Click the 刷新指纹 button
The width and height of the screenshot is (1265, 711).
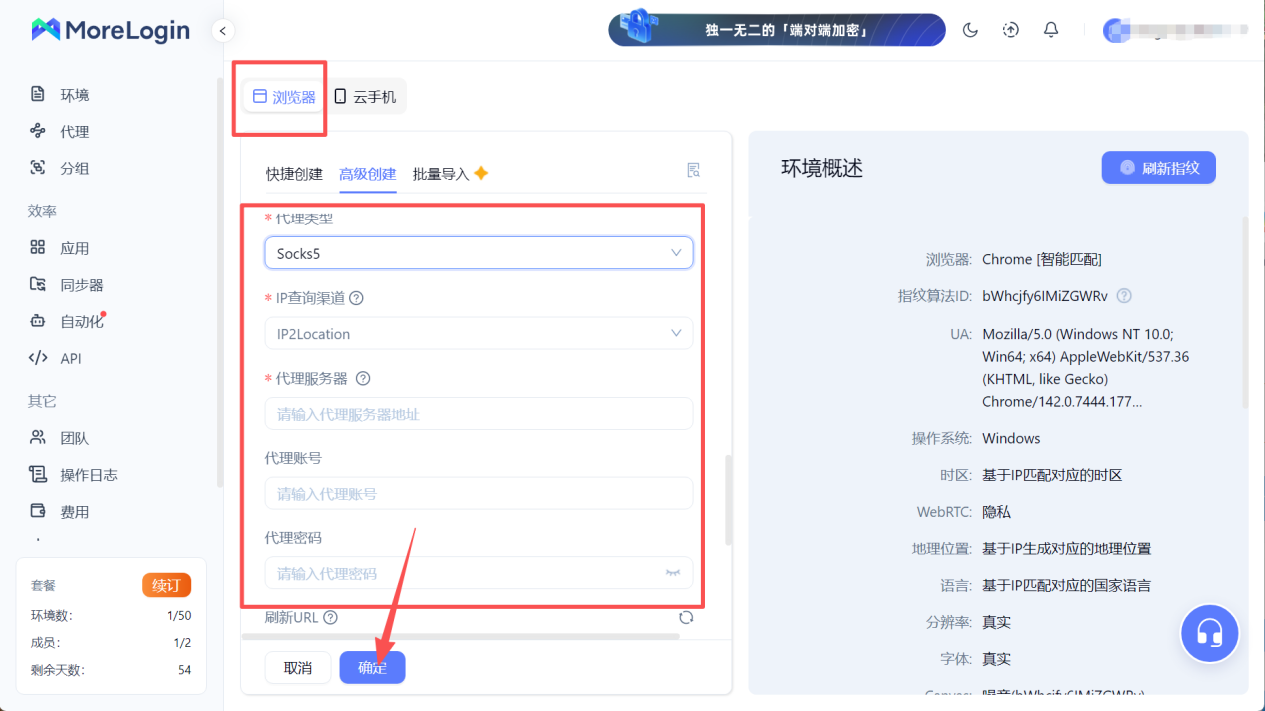coord(1158,167)
